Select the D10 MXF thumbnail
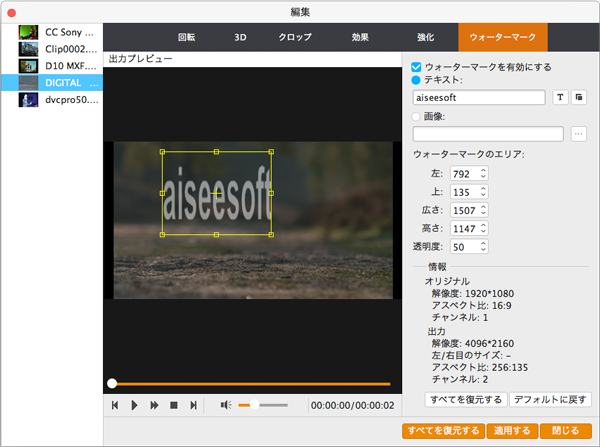The height and width of the screenshot is (447, 600). click(28, 66)
